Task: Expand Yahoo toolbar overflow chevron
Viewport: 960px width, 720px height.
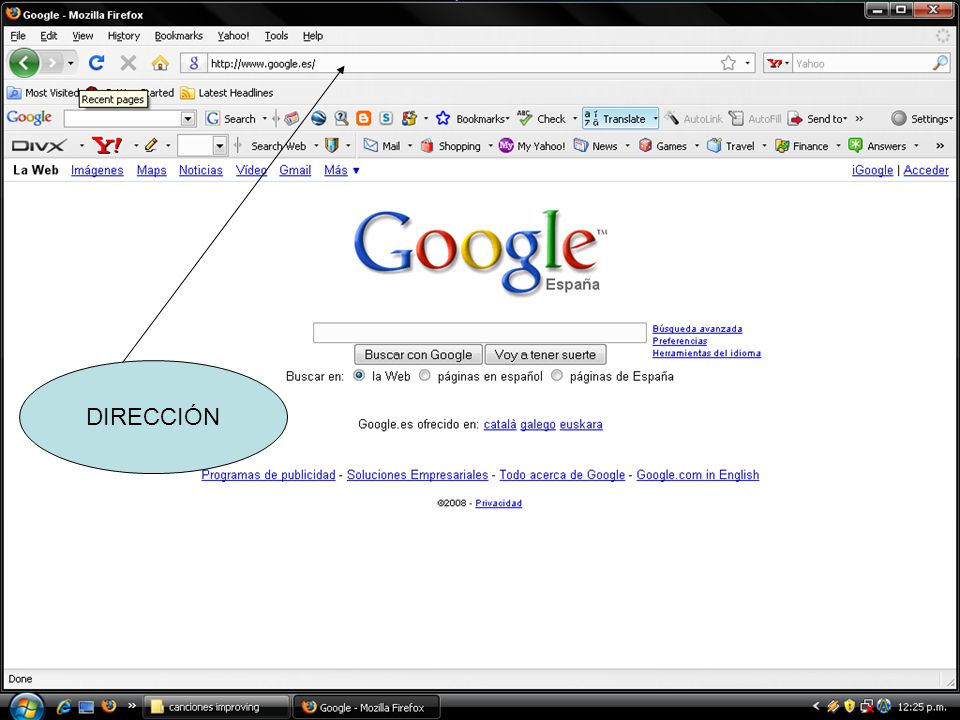Action: (x=940, y=146)
